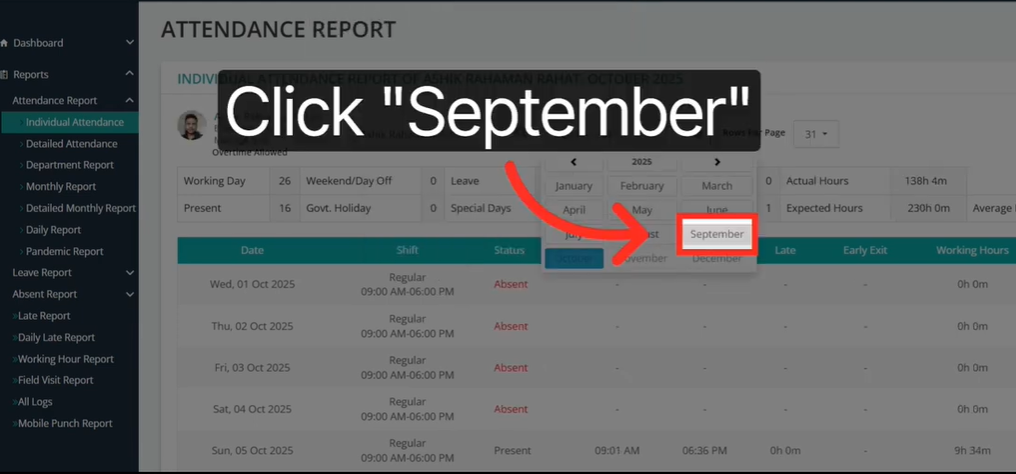Expand the Leave Report submenu
Screen dimensions: 1016x474
click(130, 272)
